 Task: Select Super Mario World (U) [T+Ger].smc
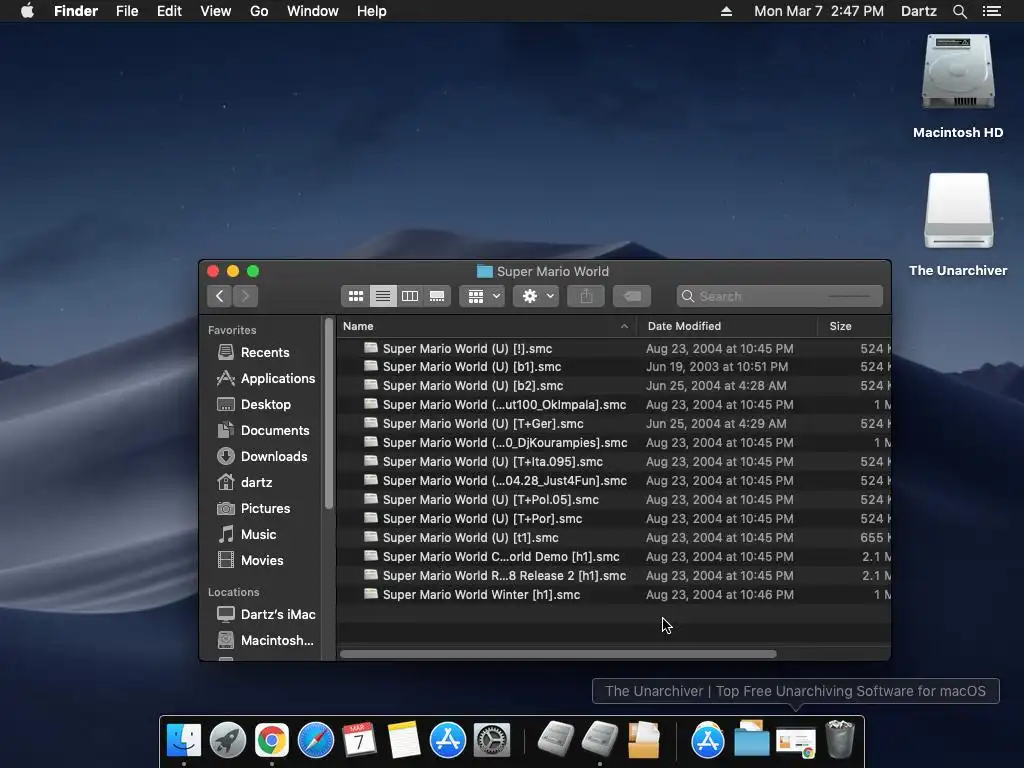pos(614,424)
